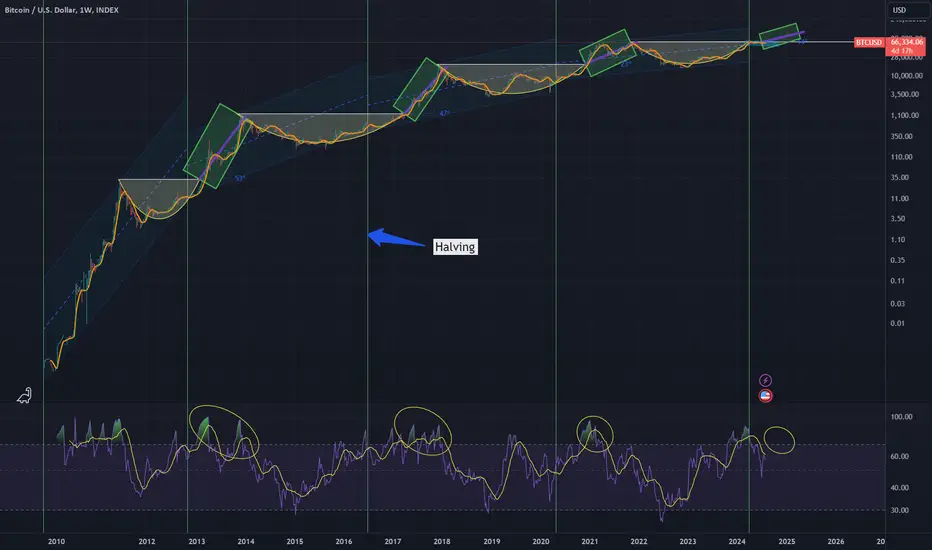
Task: Click the 10,000.00 price axis label
Action: pos(906,76)
